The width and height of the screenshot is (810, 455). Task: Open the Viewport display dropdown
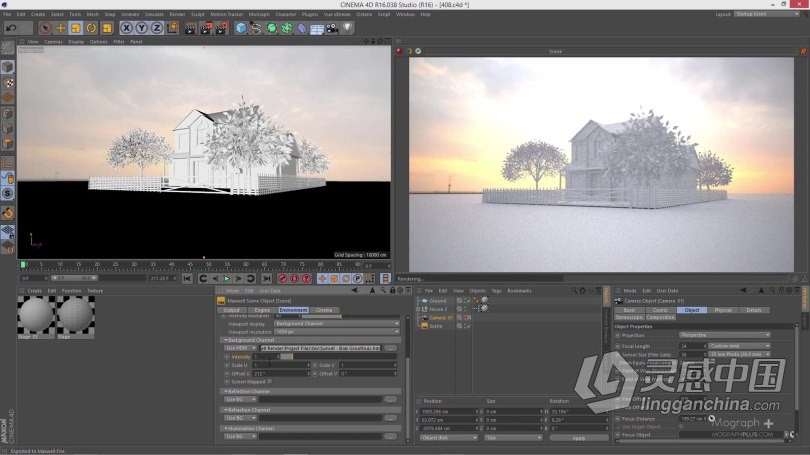[x=337, y=324]
